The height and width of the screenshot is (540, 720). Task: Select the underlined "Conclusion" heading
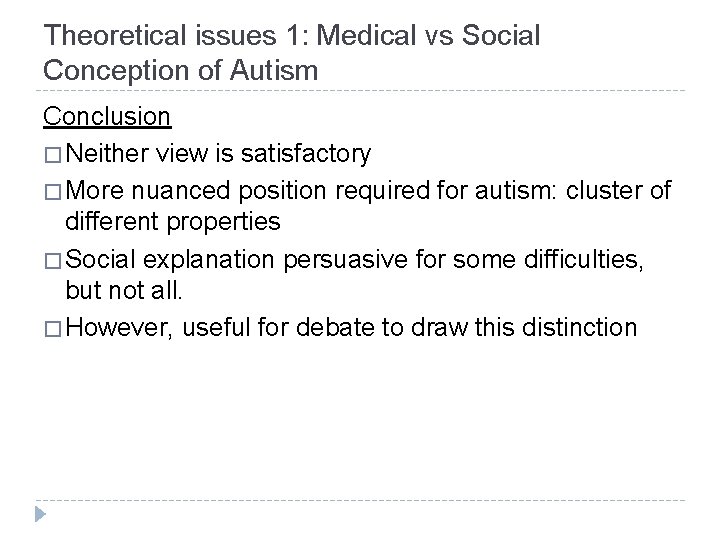pos(107,118)
